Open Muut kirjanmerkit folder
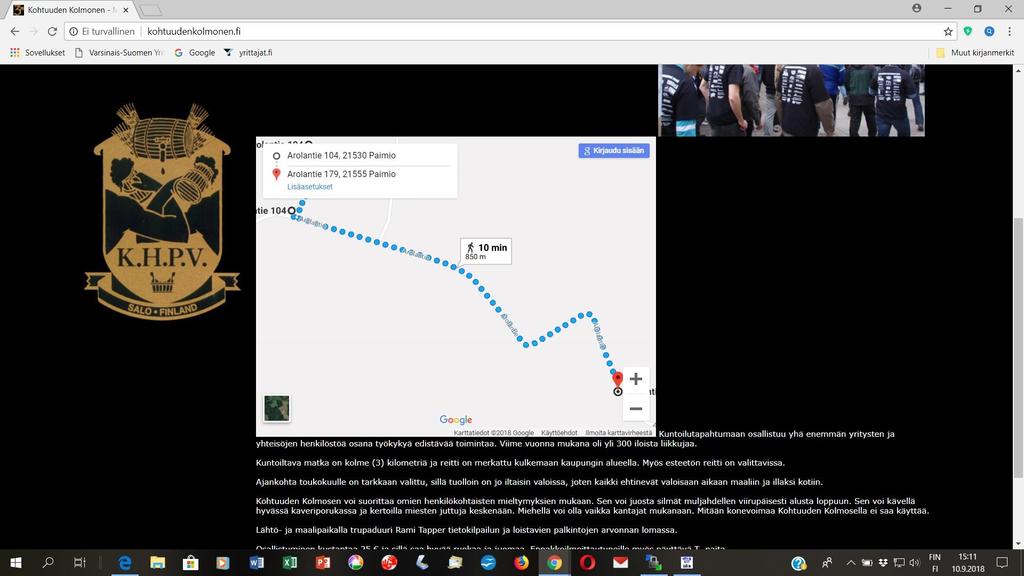This screenshot has width=1024, height=576. tap(975, 53)
